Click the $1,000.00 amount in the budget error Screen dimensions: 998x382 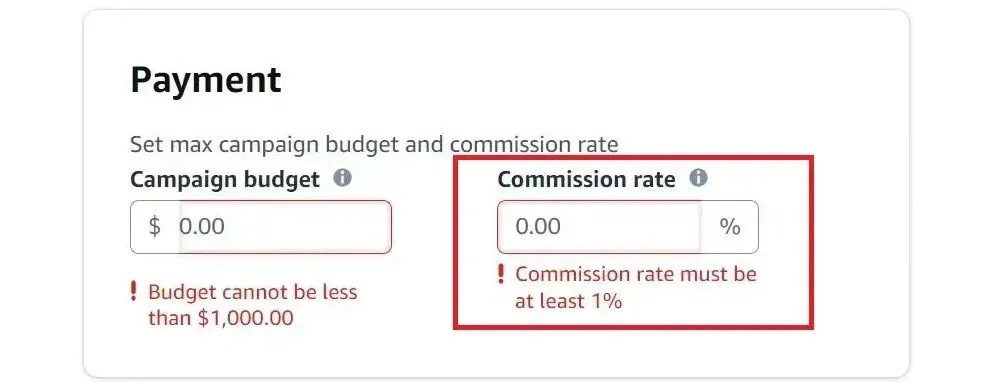pos(246,318)
